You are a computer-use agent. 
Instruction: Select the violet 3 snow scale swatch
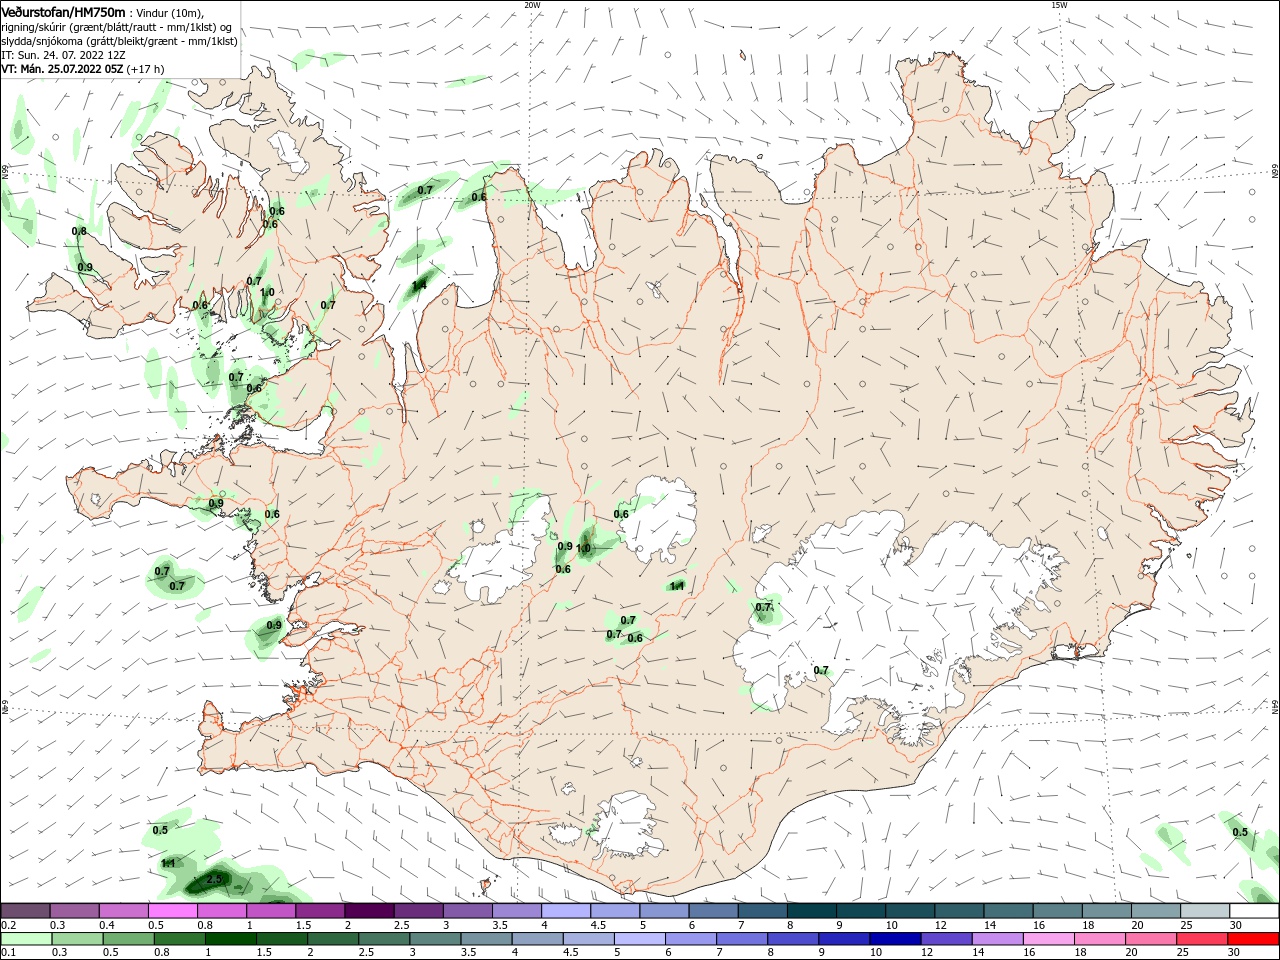(x=467, y=911)
